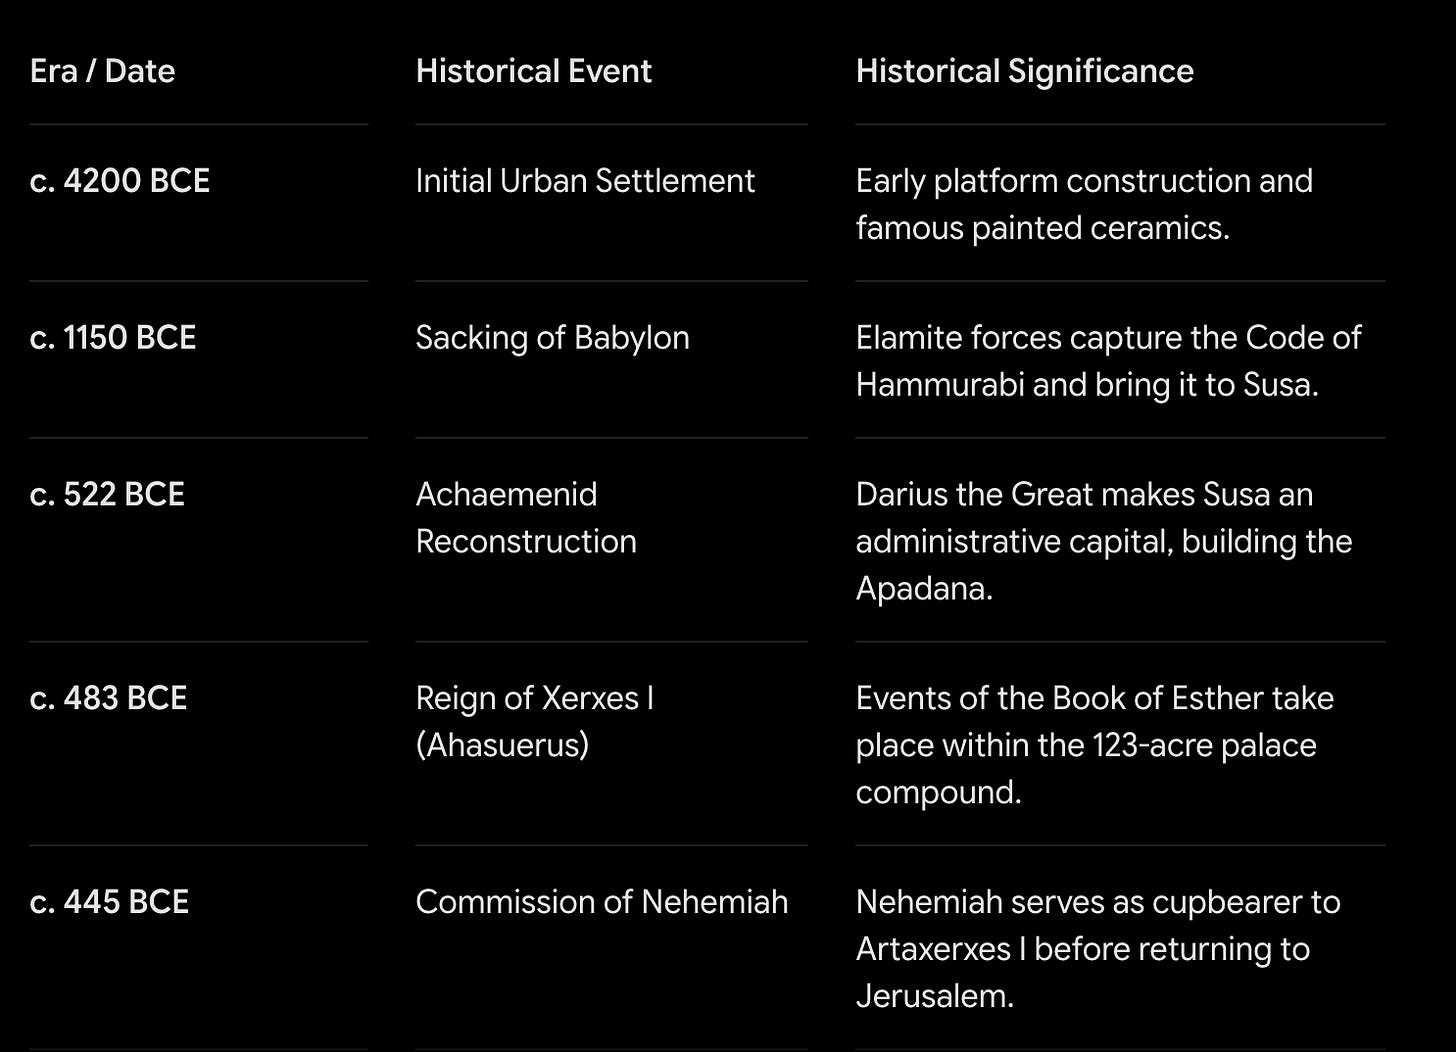Select the c. 522 BCE date cell

[107, 495]
